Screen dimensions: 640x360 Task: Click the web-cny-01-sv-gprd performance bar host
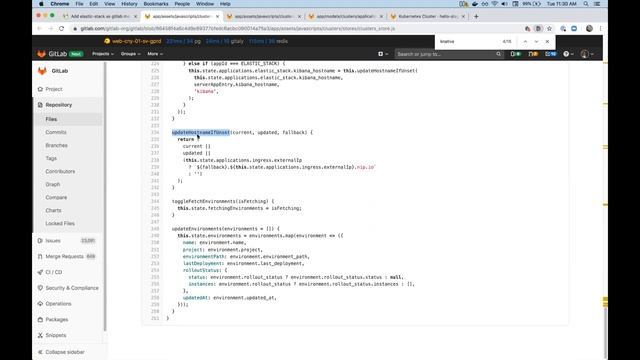136,41
